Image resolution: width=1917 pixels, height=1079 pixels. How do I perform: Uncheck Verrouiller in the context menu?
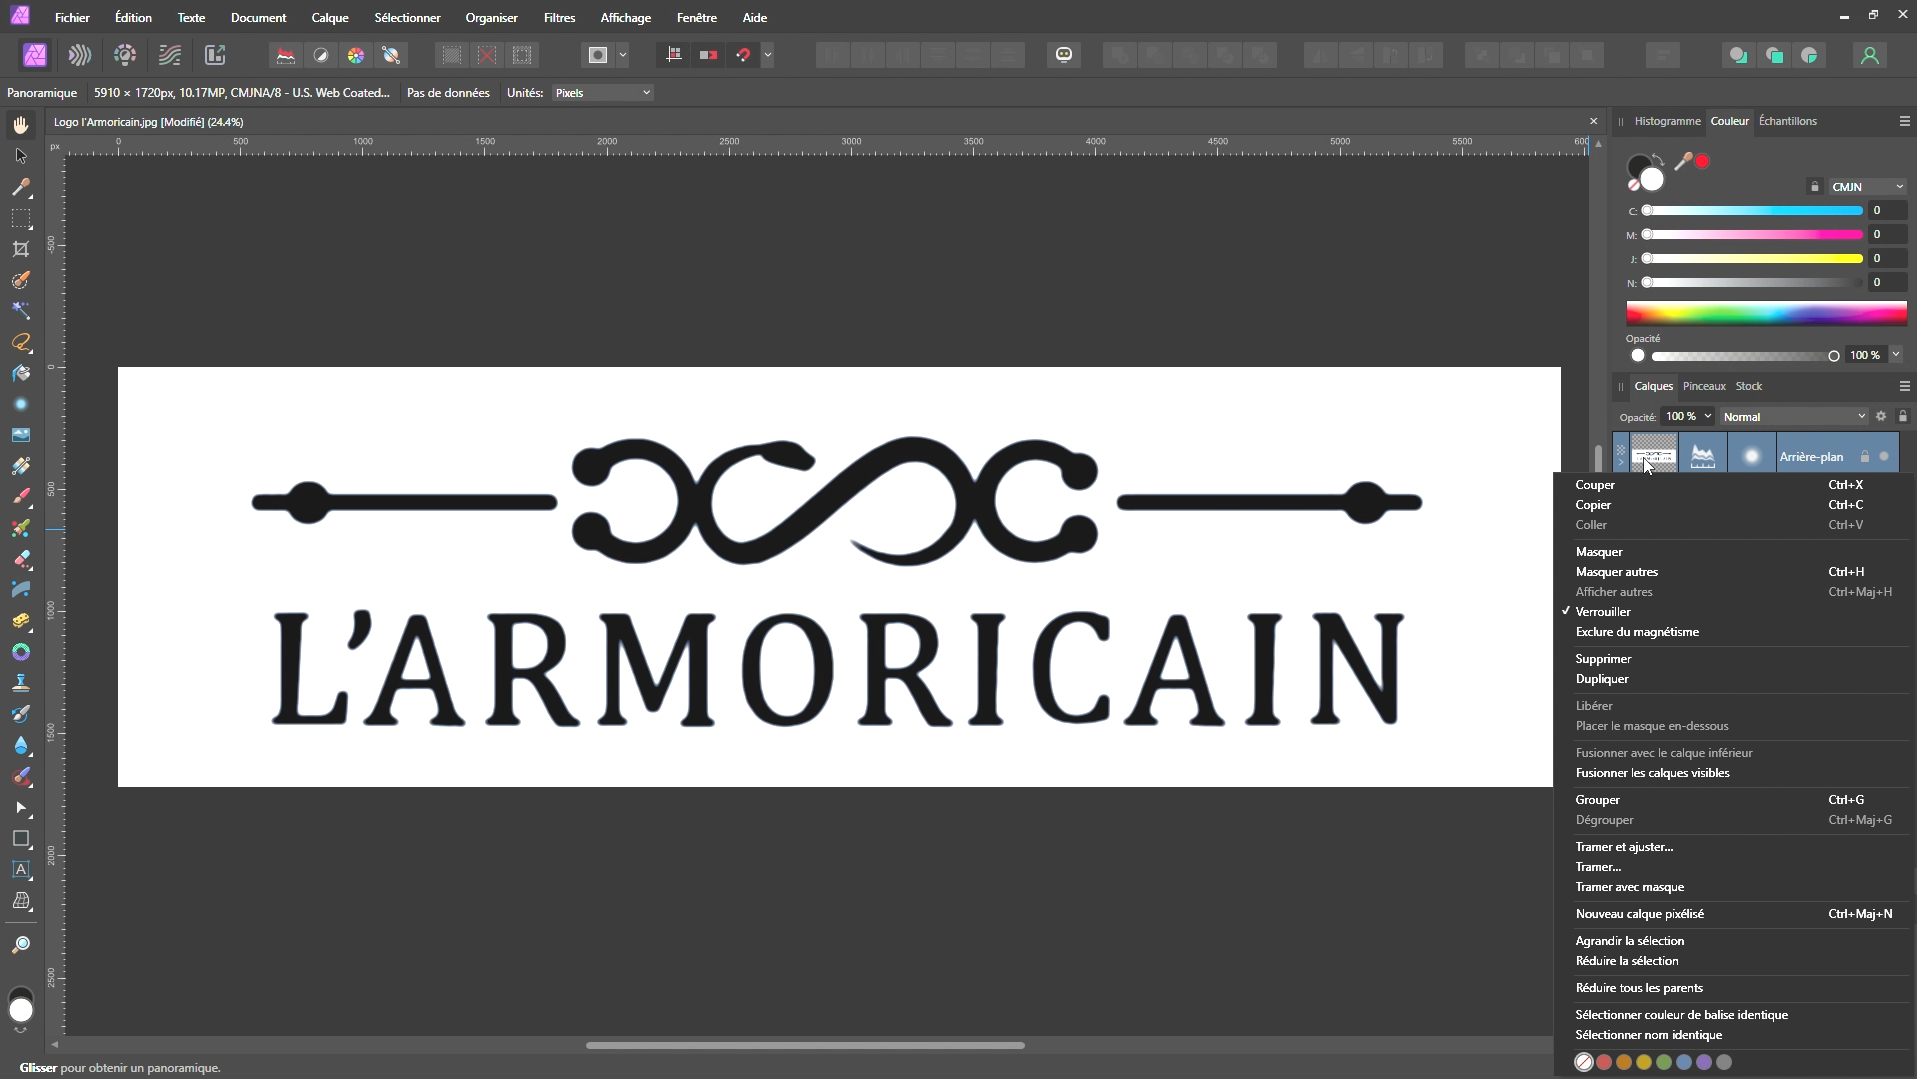[x=1603, y=612]
